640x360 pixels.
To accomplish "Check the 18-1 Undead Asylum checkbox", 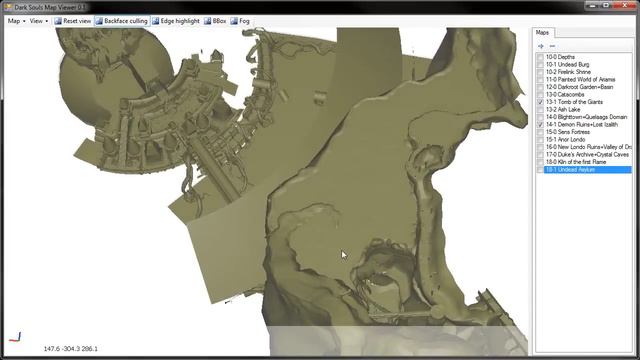I will [540, 169].
